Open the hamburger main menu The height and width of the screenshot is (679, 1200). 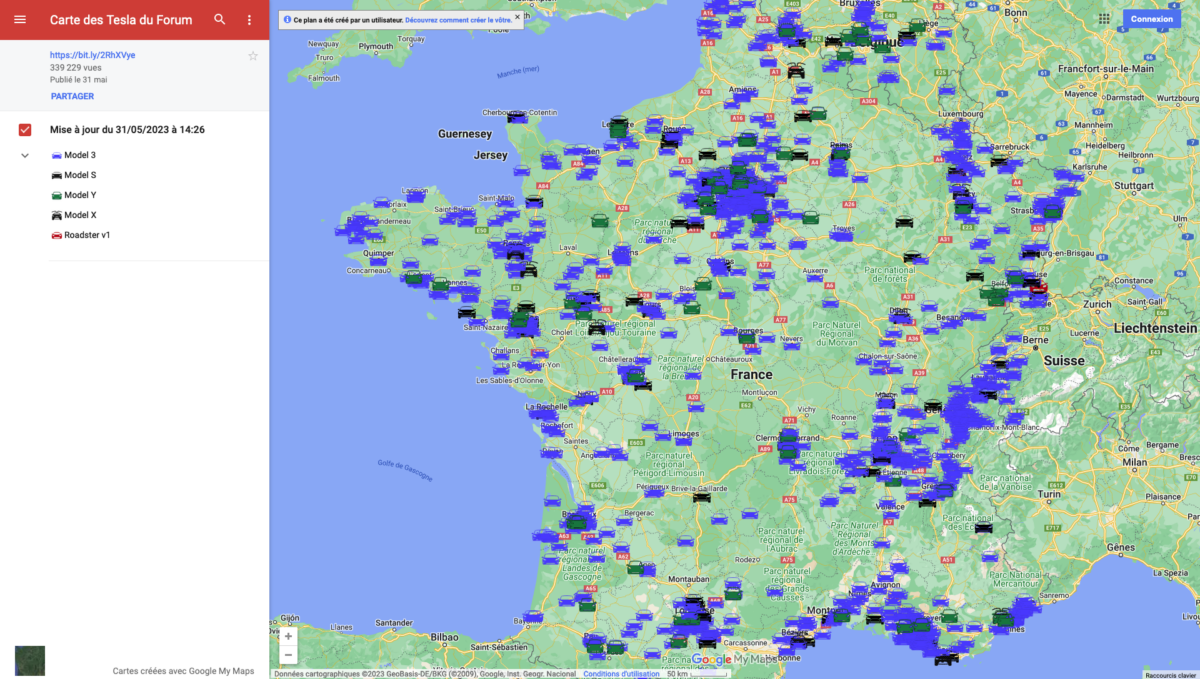coord(20,20)
